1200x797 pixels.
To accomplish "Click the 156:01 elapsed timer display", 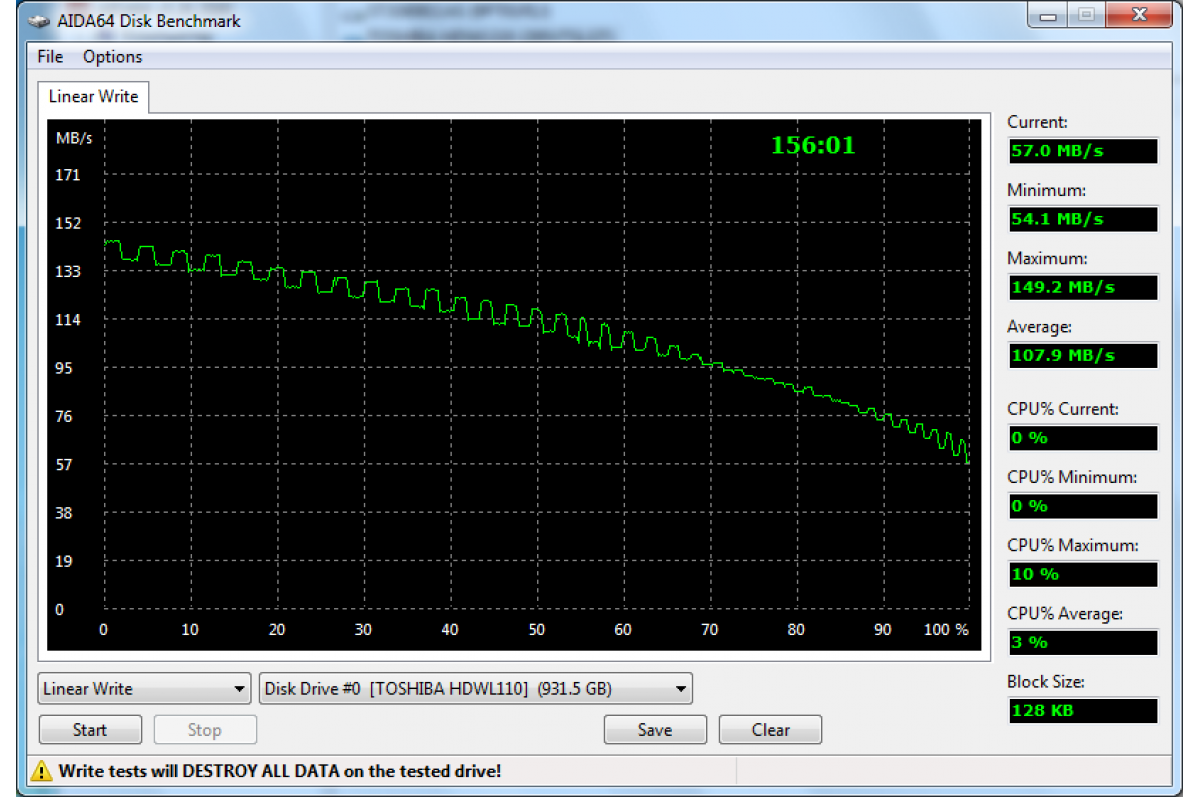I will pyautogui.click(x=812, y=146).
